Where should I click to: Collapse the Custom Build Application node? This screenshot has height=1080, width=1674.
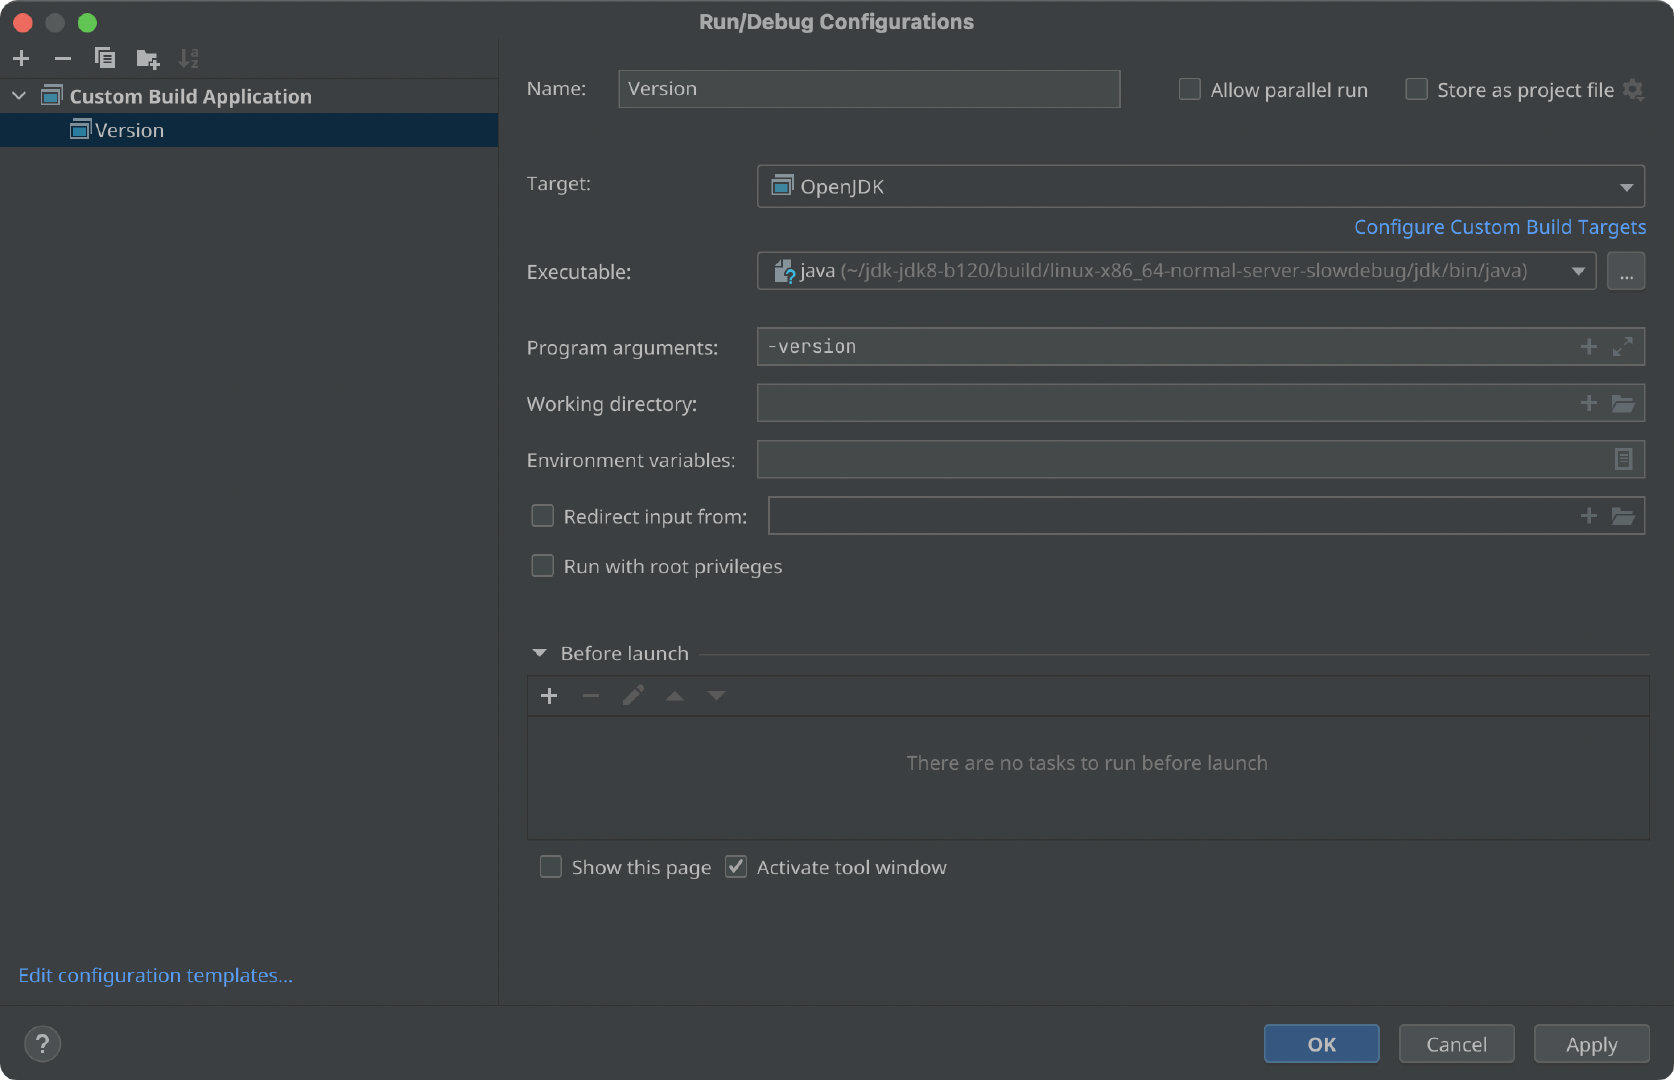pyautogui.click(x=19, y=96)
